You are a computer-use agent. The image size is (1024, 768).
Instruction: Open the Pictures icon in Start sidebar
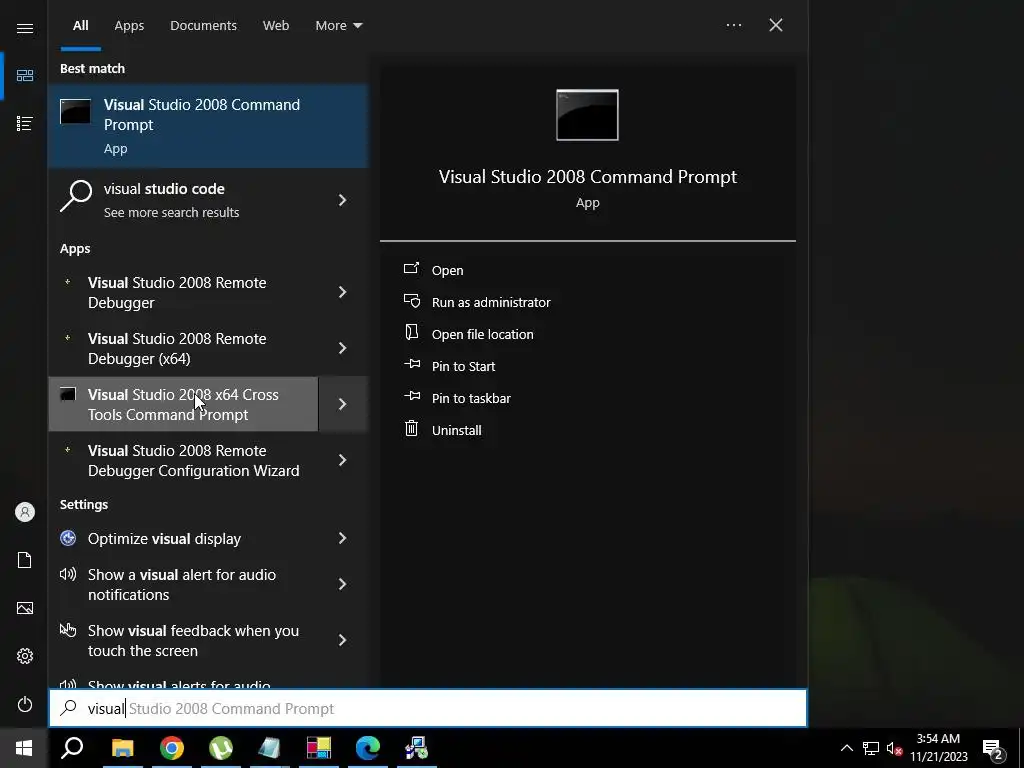click(25, 608)
